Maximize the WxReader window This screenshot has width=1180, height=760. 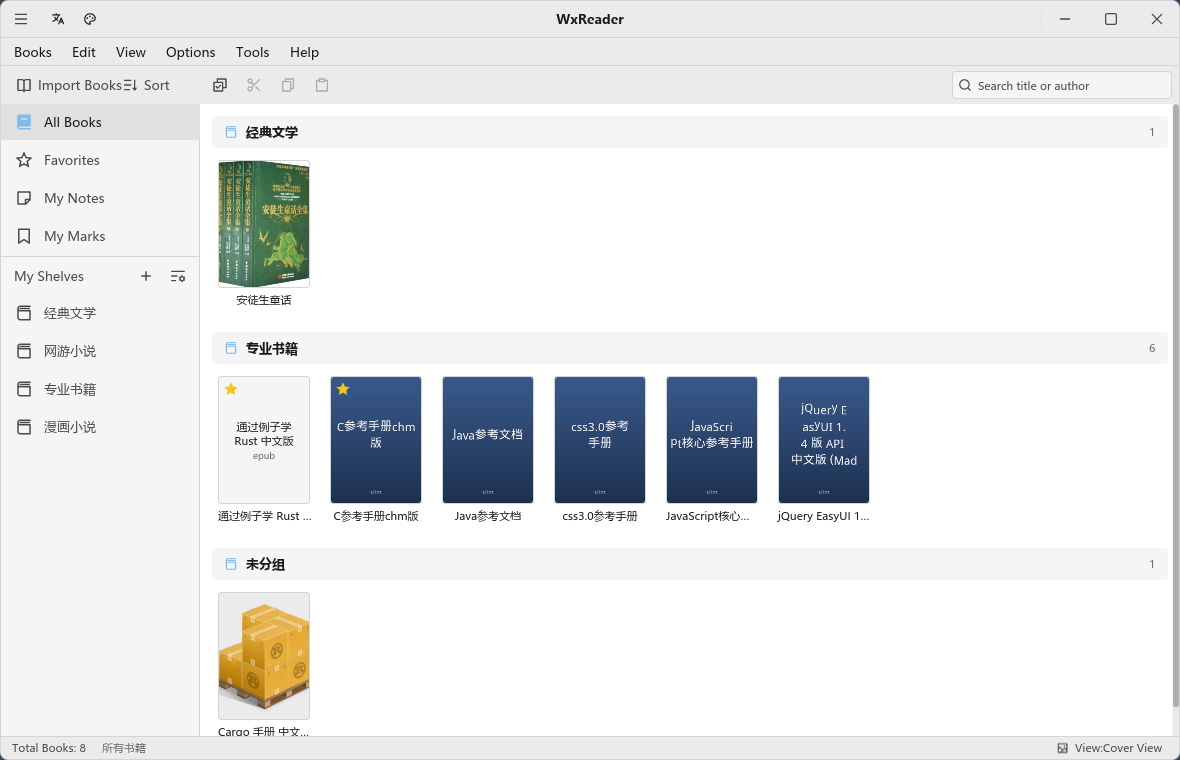(x=1111, y=19)
